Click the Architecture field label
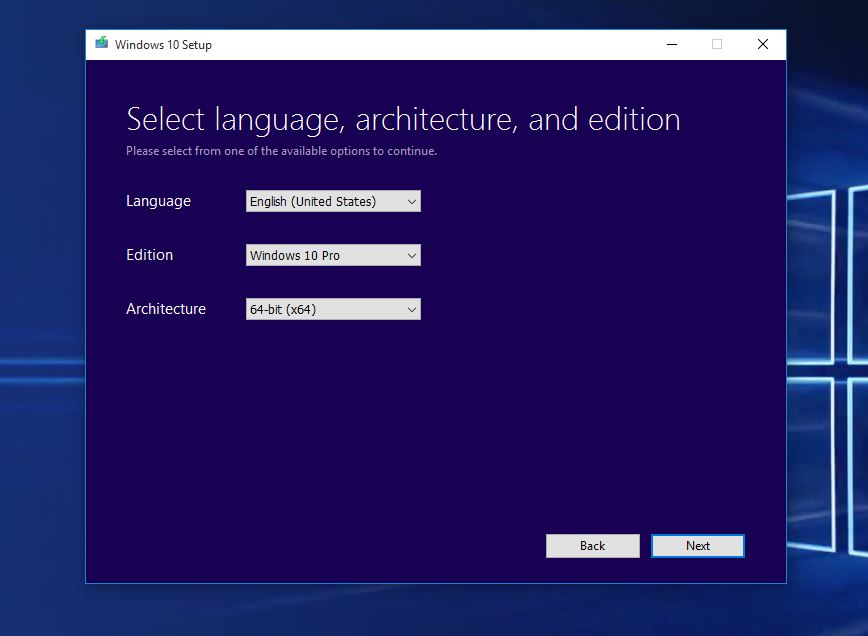 [166, 309]
